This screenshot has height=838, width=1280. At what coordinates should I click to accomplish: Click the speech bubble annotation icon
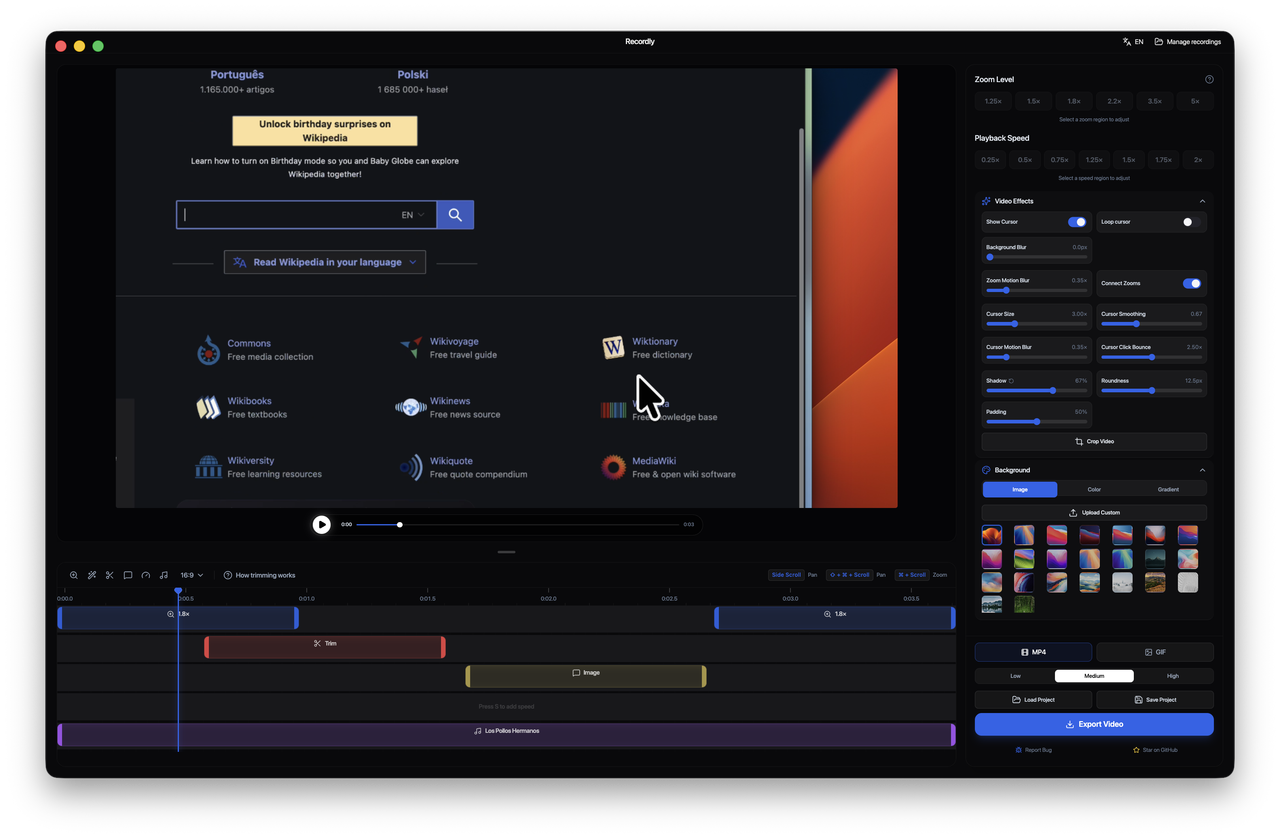(127, 575)
